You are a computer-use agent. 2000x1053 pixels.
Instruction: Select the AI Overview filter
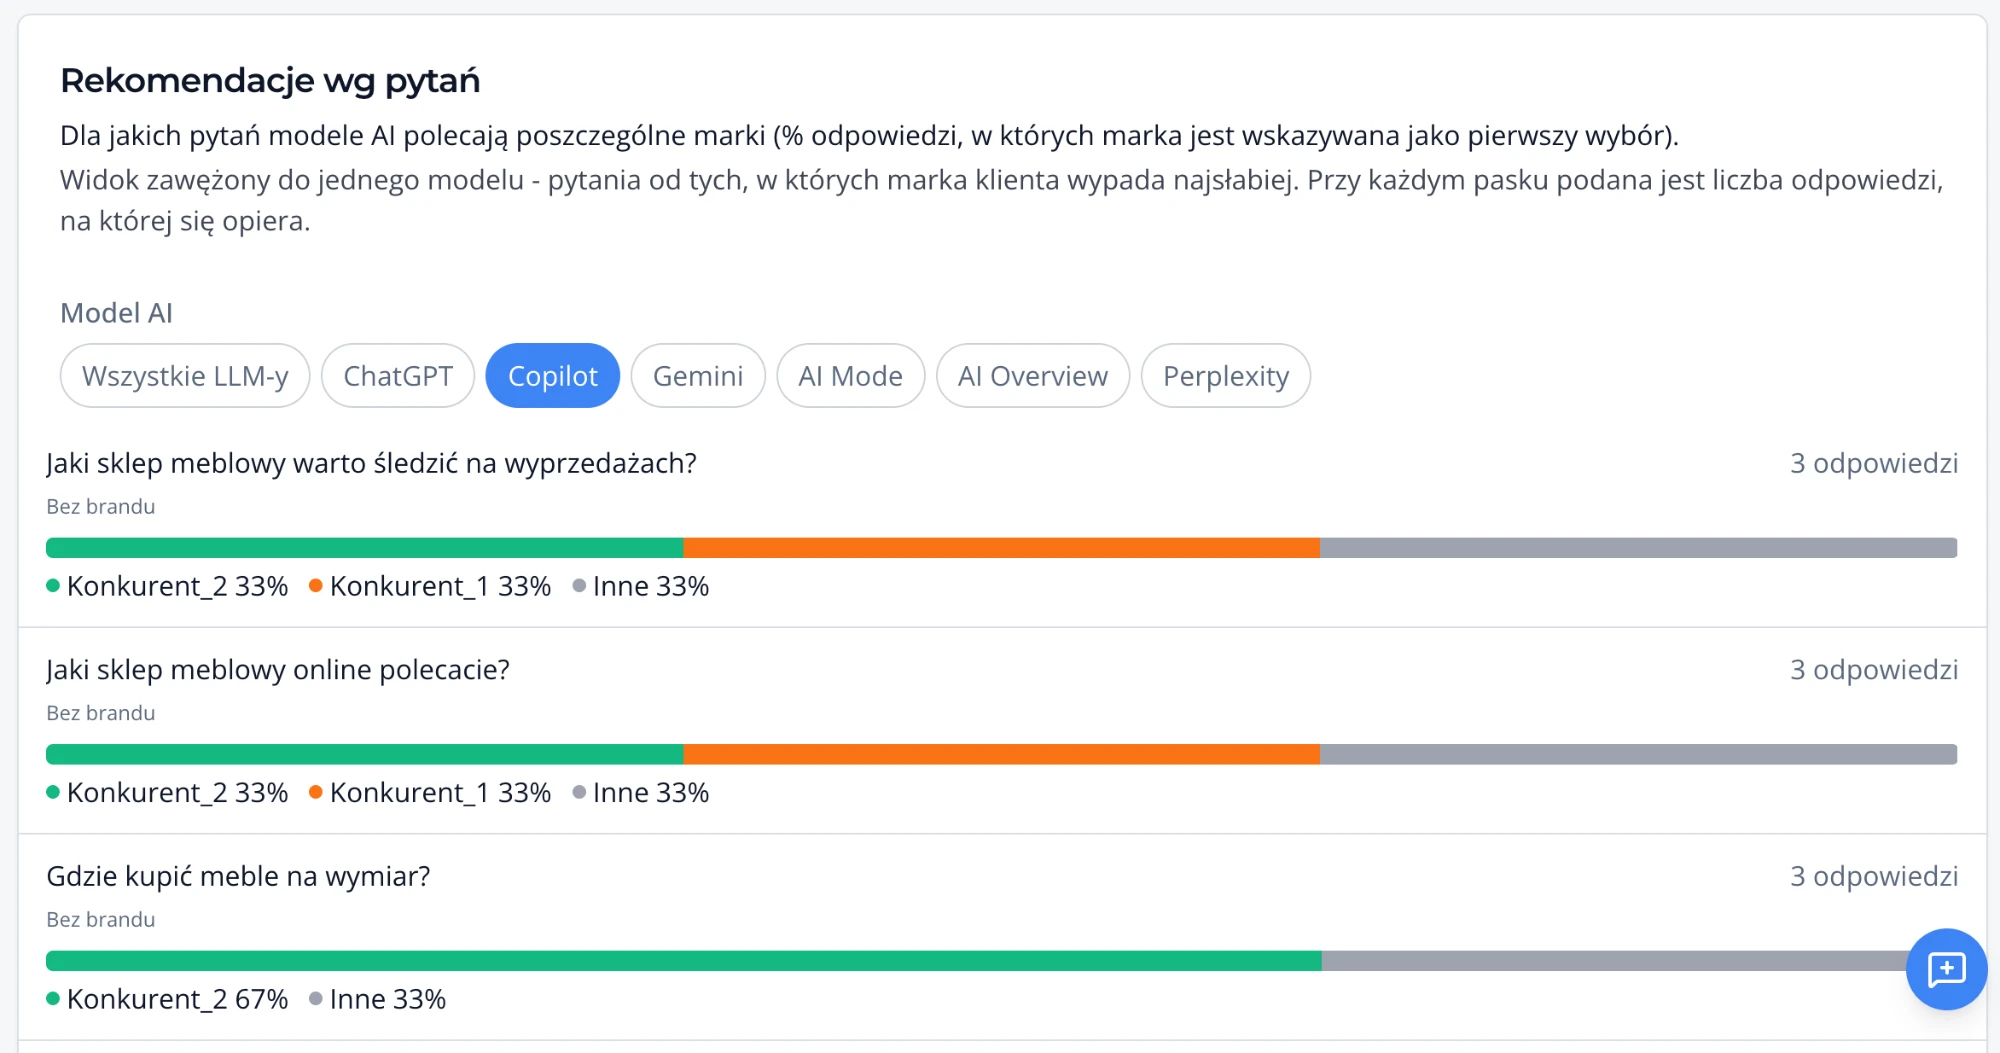pos(1033,376)
